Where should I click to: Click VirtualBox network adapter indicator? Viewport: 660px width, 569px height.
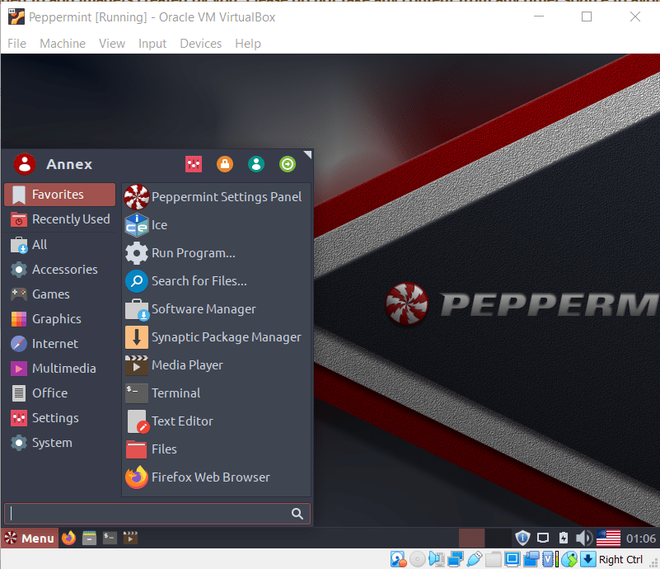point(455,559)
